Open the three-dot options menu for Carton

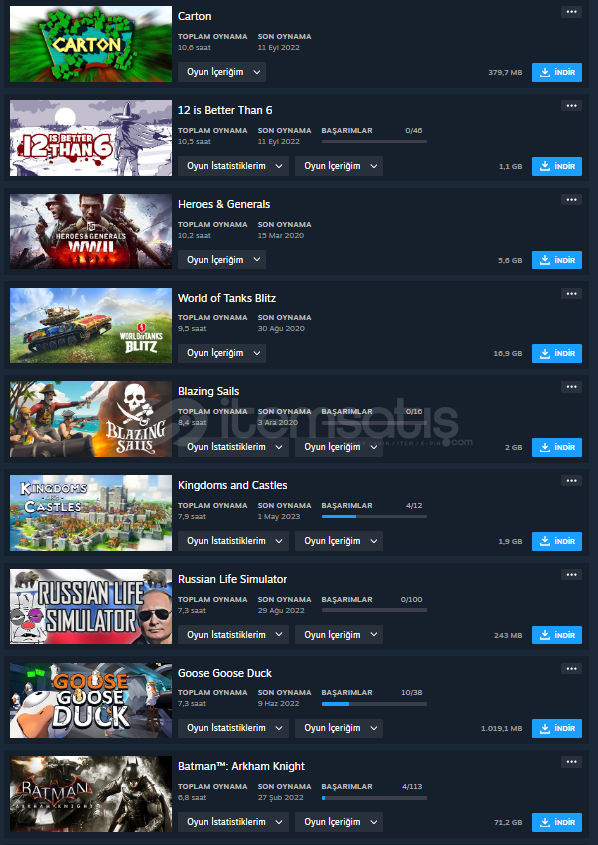point(571,12)
